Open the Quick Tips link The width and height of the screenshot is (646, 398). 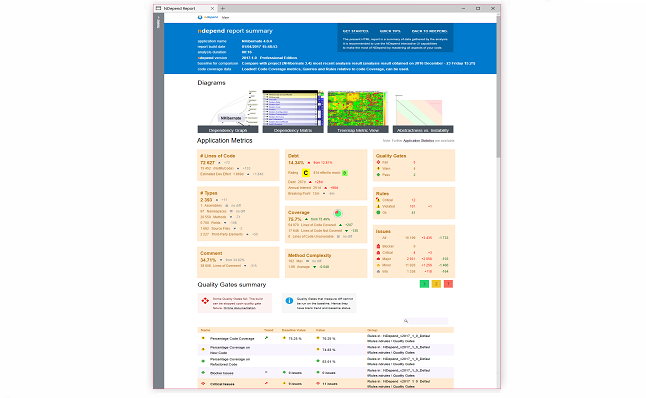coord(390,31)
